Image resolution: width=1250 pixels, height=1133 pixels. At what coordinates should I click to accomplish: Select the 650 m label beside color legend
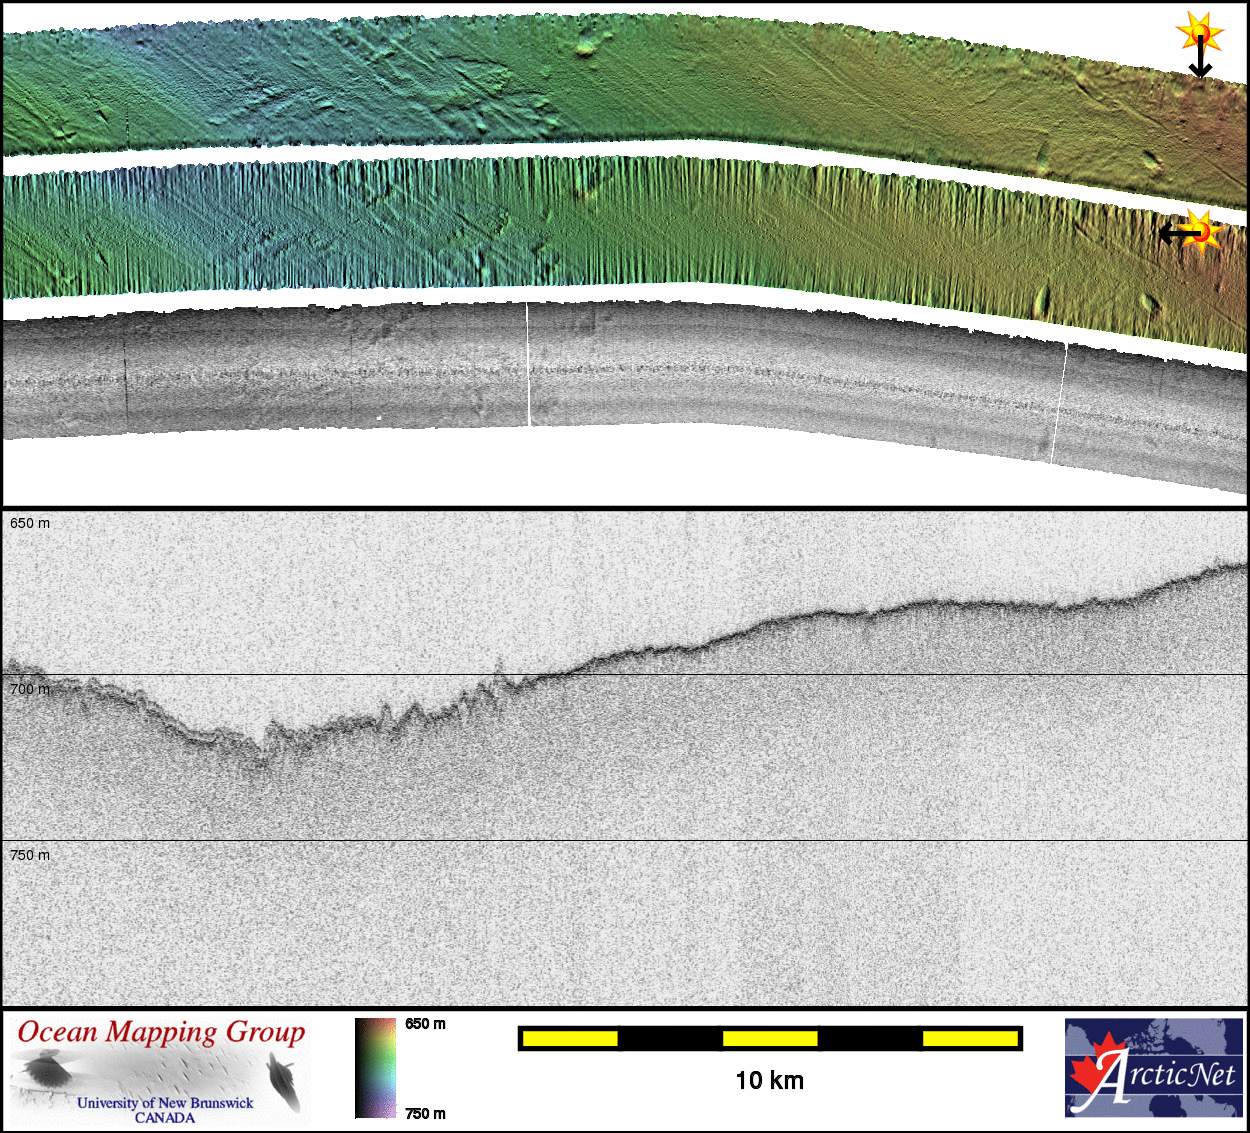click(x=425, y=1024)
